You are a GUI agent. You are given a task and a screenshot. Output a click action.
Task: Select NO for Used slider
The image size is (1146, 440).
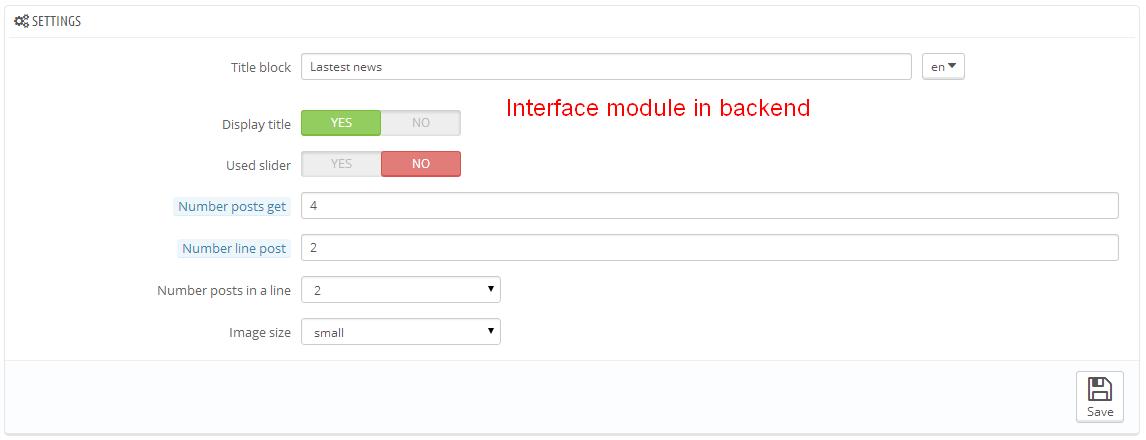[x=421, y=164]
